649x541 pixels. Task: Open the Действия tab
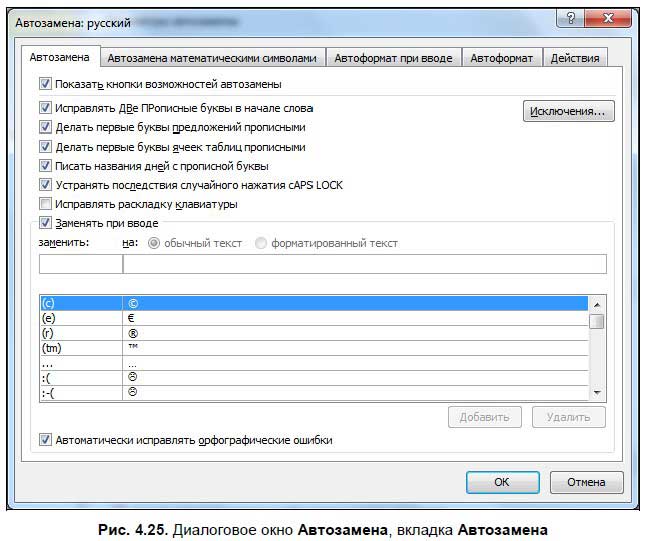pyautogui.click(x=575, y=58)
